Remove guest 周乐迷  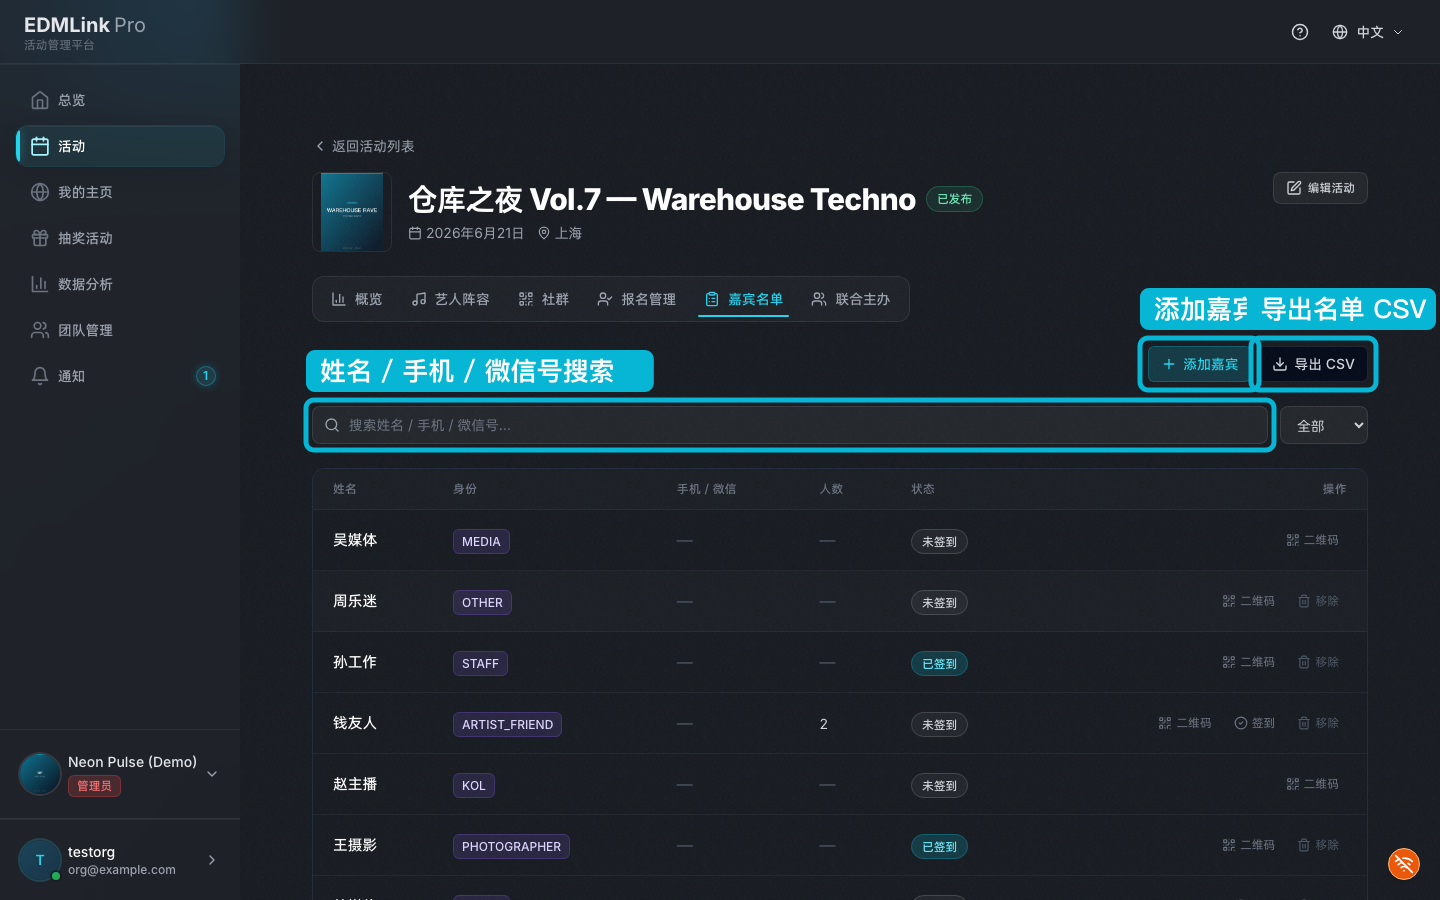click(x=1318, y=601)
